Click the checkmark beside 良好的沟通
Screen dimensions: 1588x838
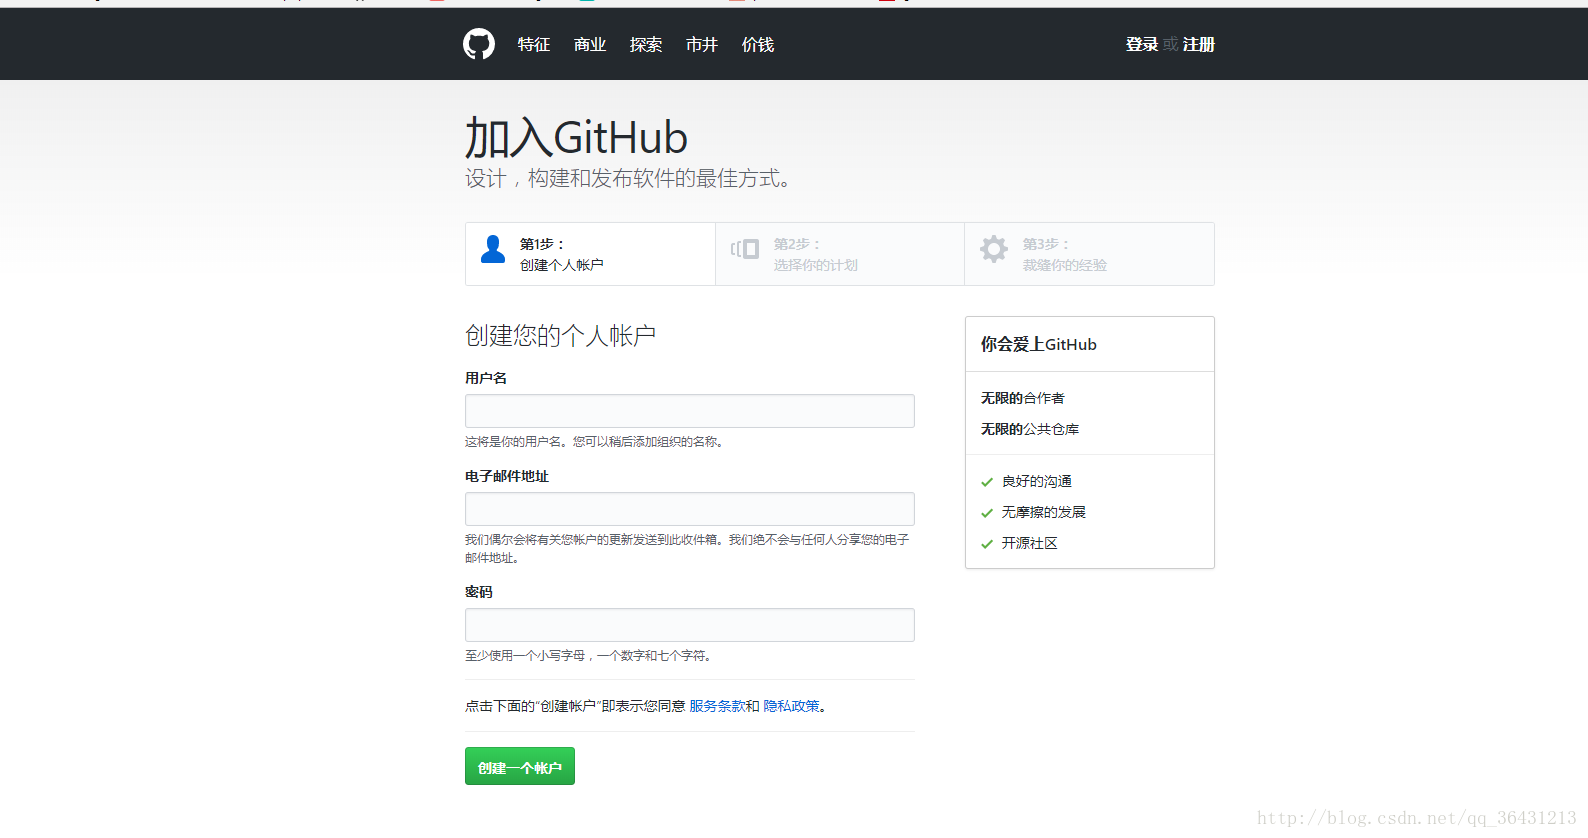[987, 482]
